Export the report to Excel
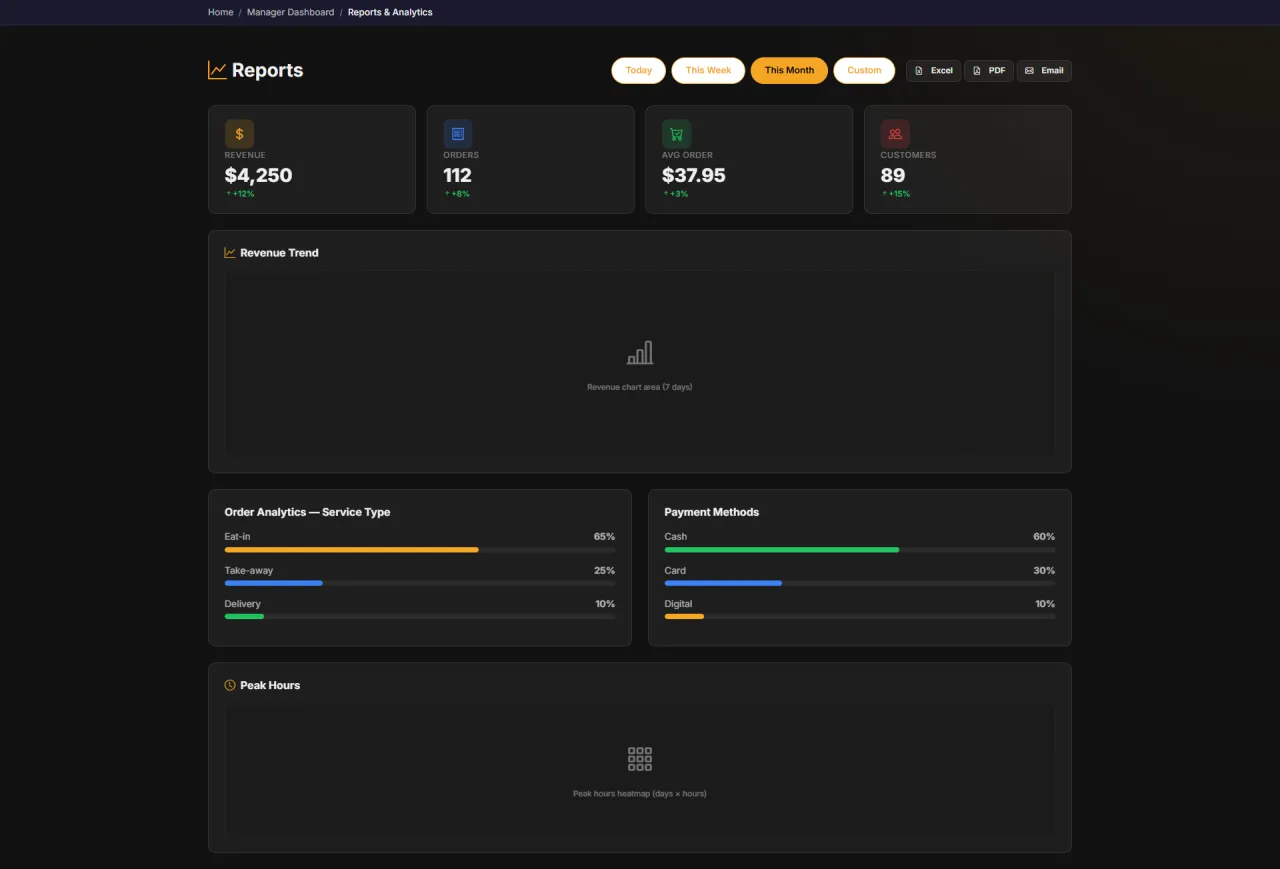 tap(934, 71)
